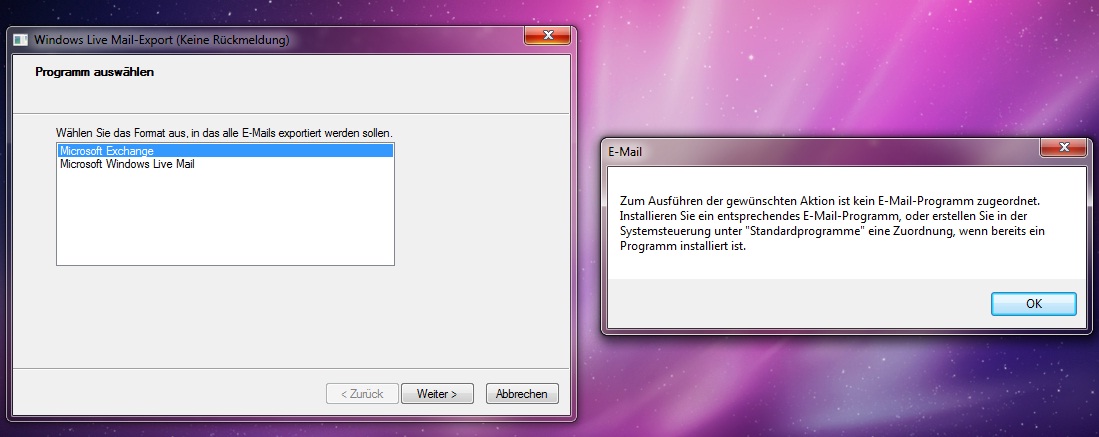
Task: Select Microsoft Exchange in the format list
Action: pos(225,151)
